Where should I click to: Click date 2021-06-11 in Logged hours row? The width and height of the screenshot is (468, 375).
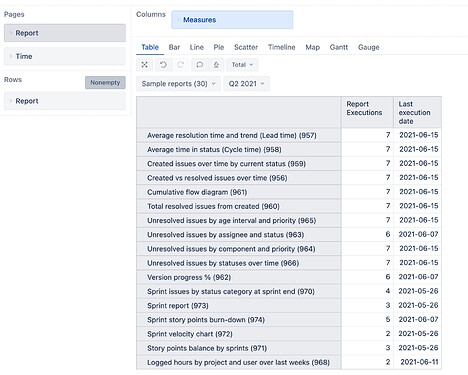pyautogui.click(x=419, y=362)
